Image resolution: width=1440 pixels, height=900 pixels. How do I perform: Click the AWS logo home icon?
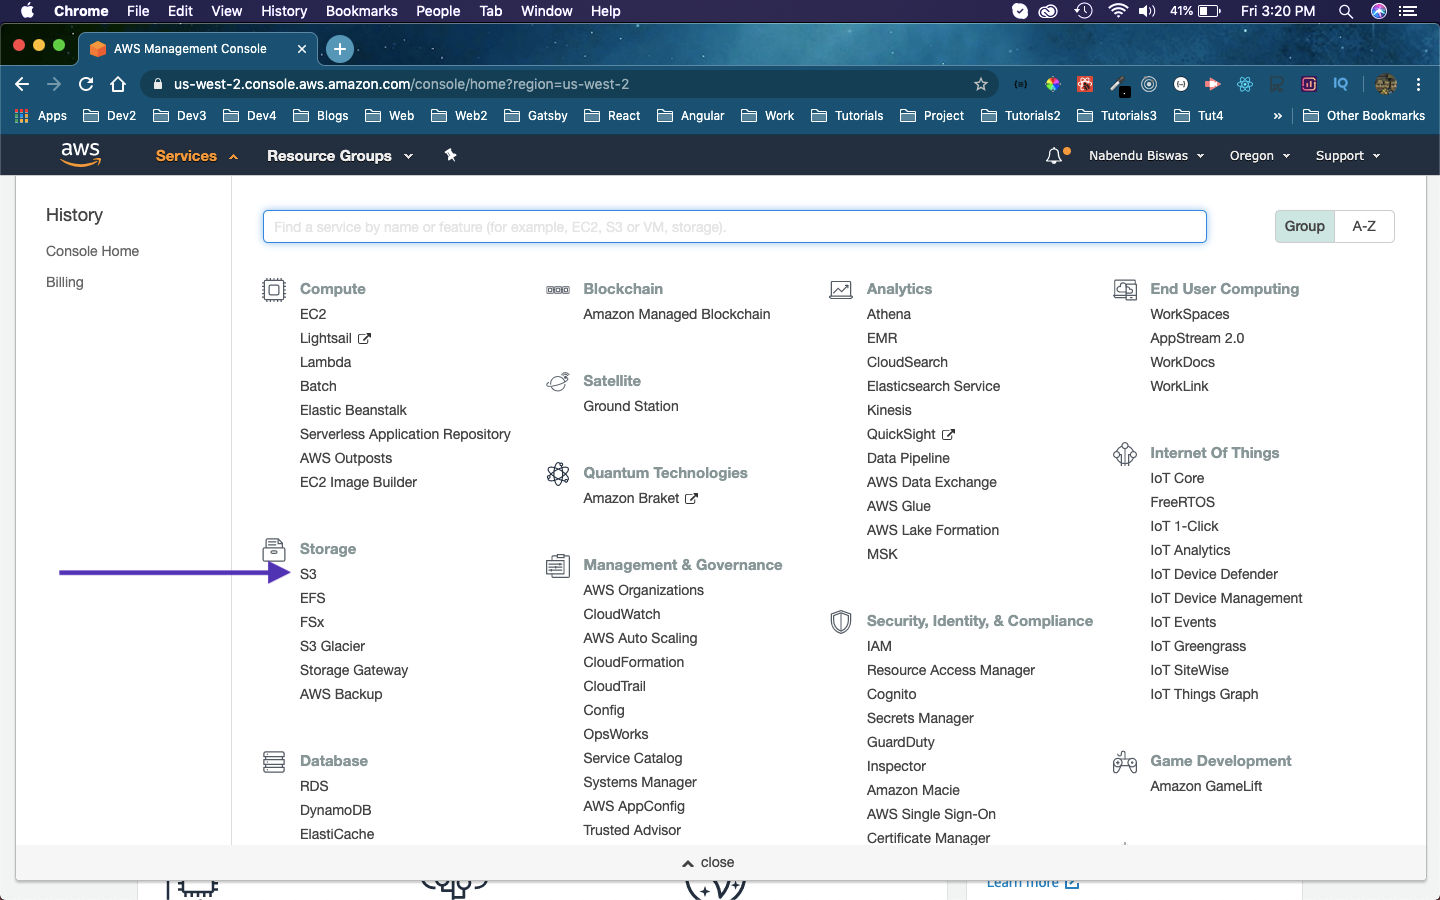pos(80,154)
